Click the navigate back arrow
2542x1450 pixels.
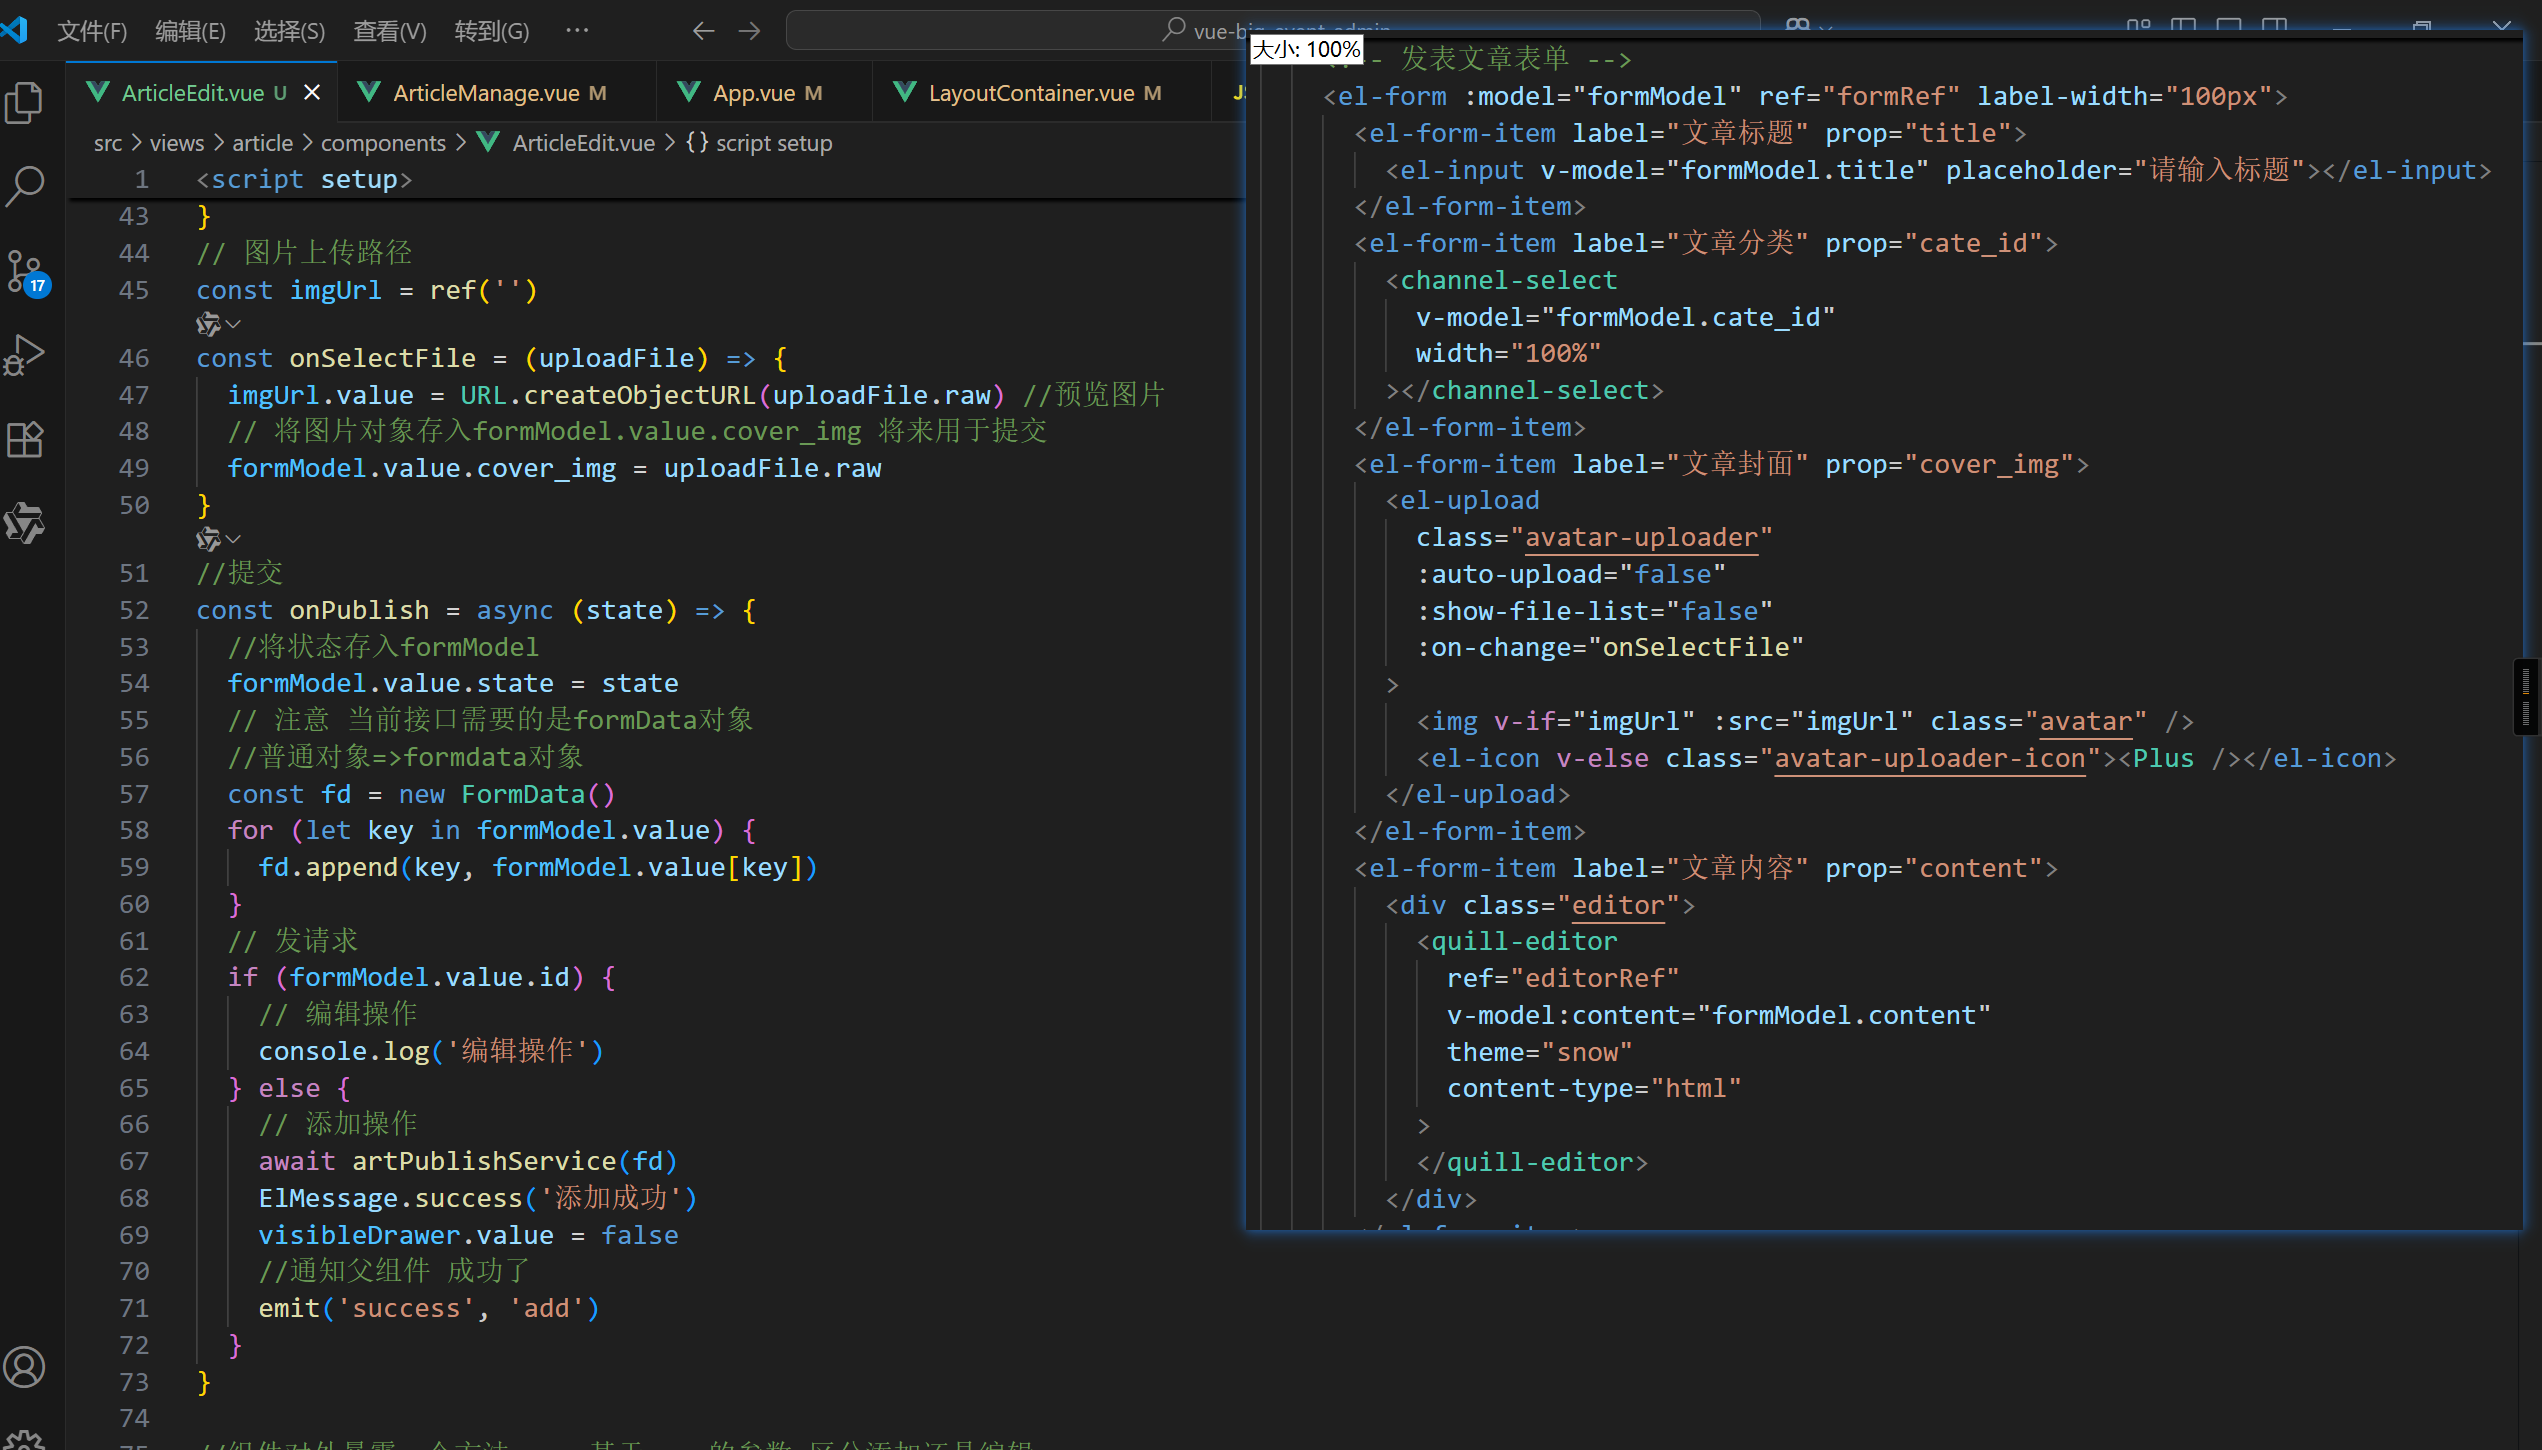(x=703, y=31)
